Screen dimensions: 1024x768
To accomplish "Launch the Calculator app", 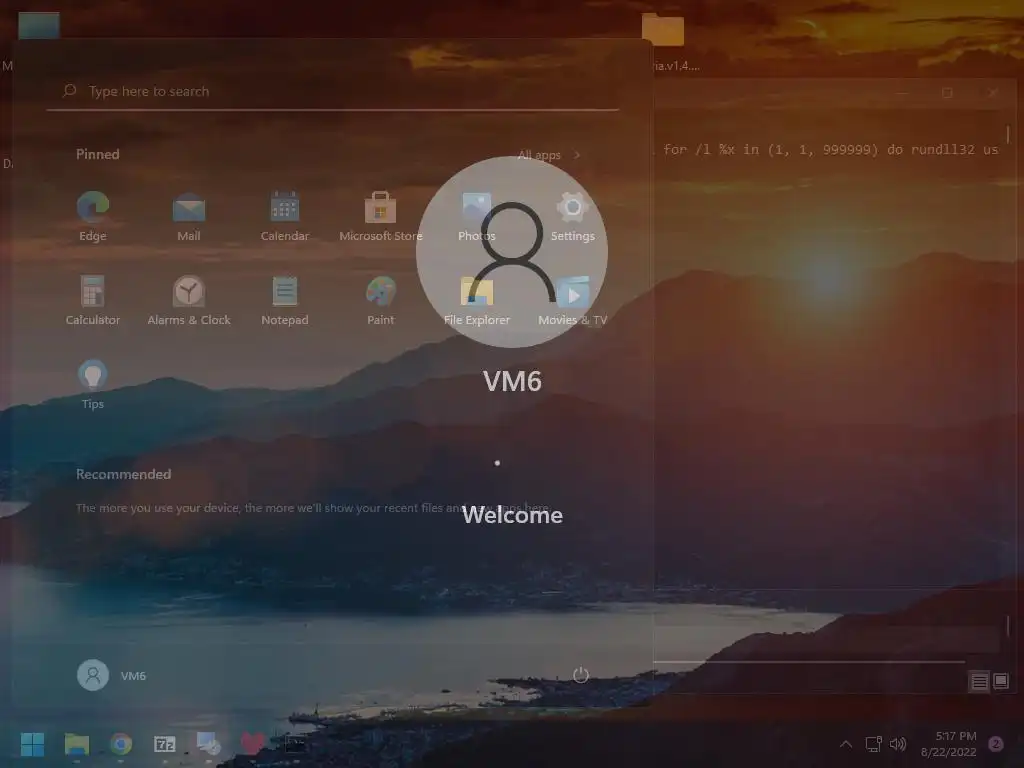I will click(x=93, y=300).
